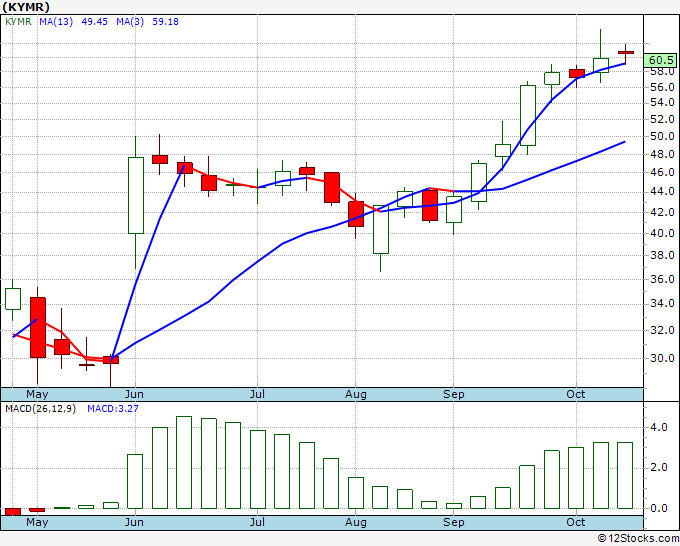Click the MA(13) indicator label

click(x=56, y=22)
